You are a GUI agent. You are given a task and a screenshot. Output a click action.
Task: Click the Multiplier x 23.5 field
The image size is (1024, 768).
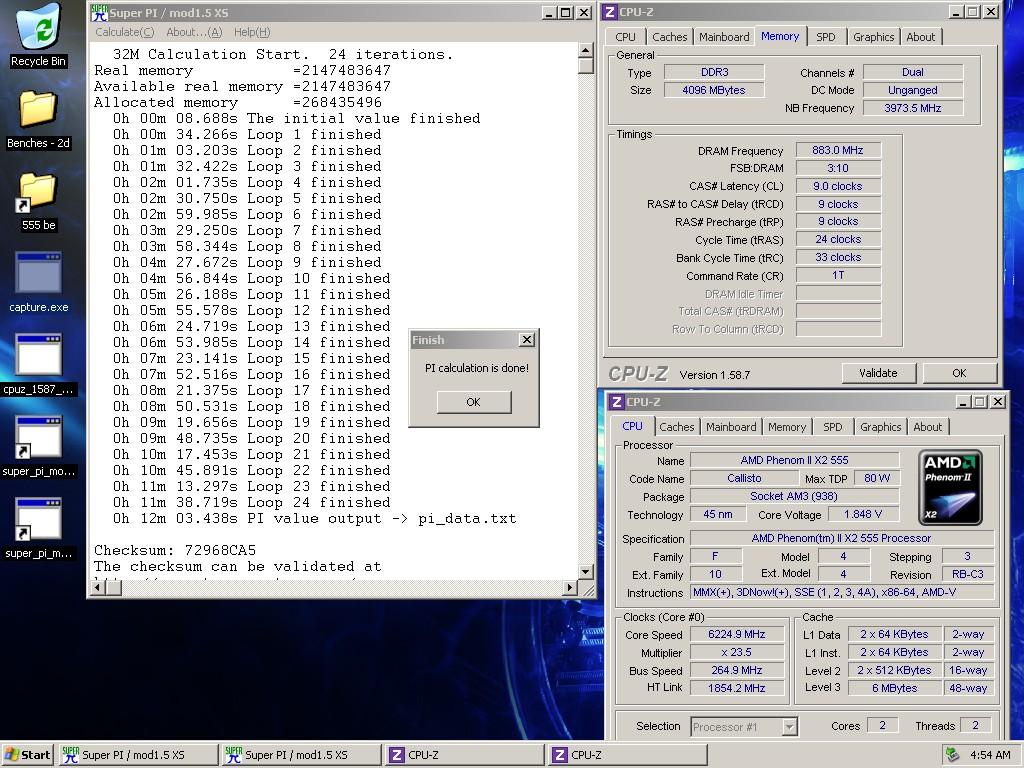[737, 652]
